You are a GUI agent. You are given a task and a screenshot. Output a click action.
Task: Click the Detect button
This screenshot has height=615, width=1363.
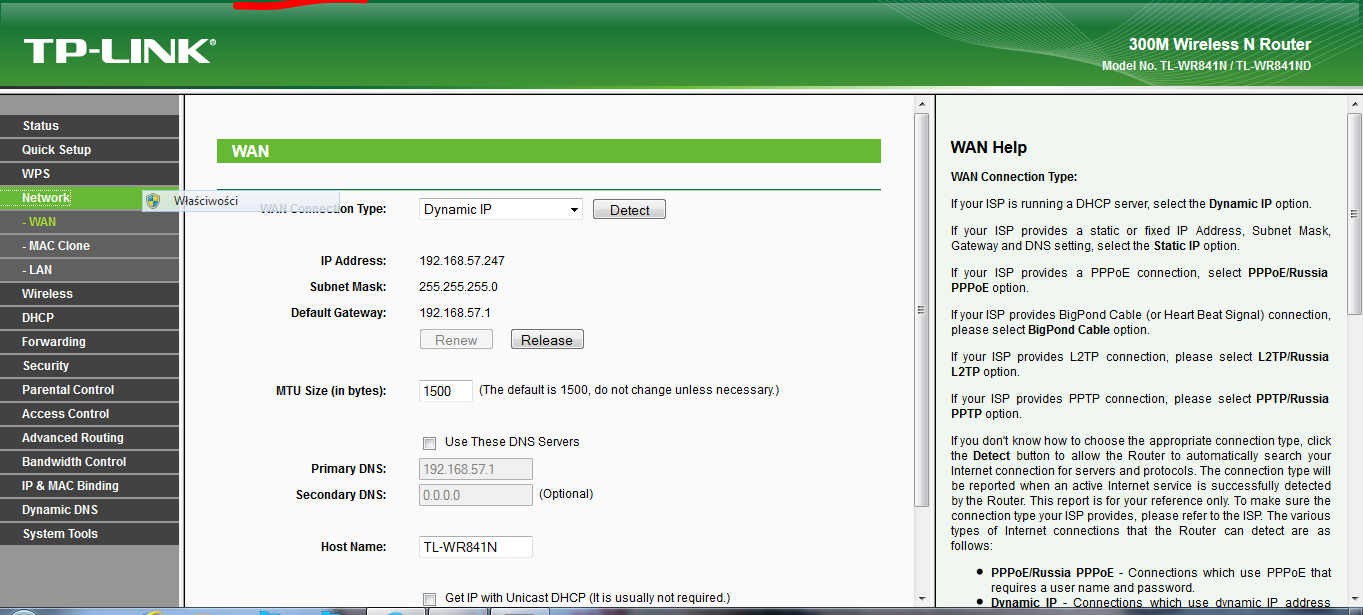pyautogui.click(x=629, y=210)
